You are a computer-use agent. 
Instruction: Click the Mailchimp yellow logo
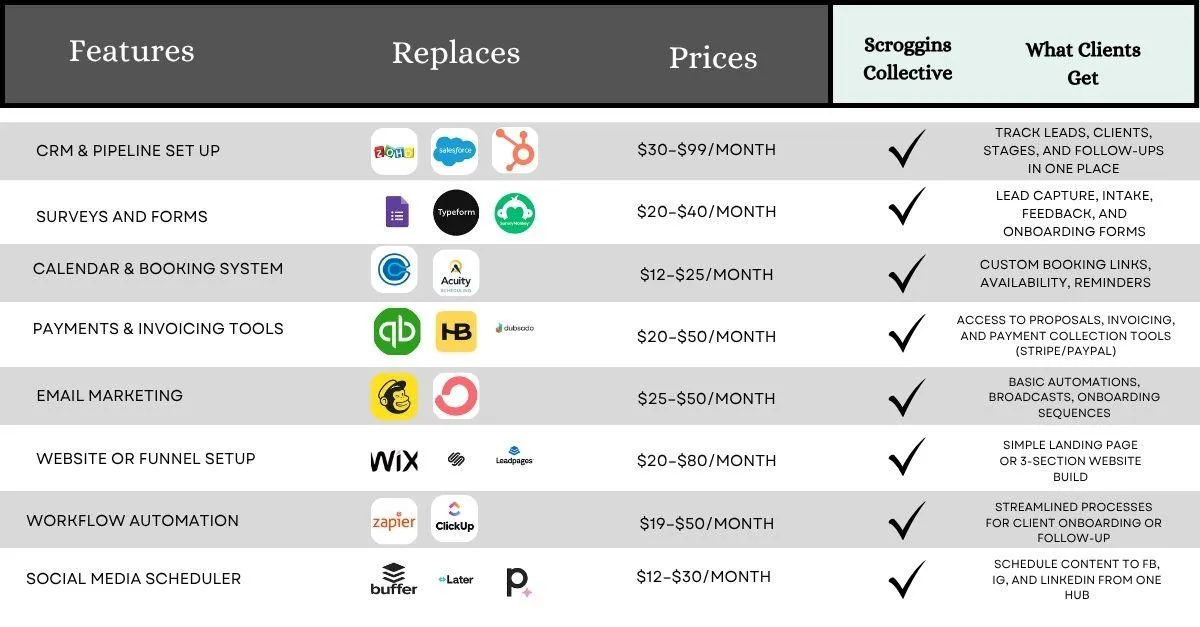point(394,396)
